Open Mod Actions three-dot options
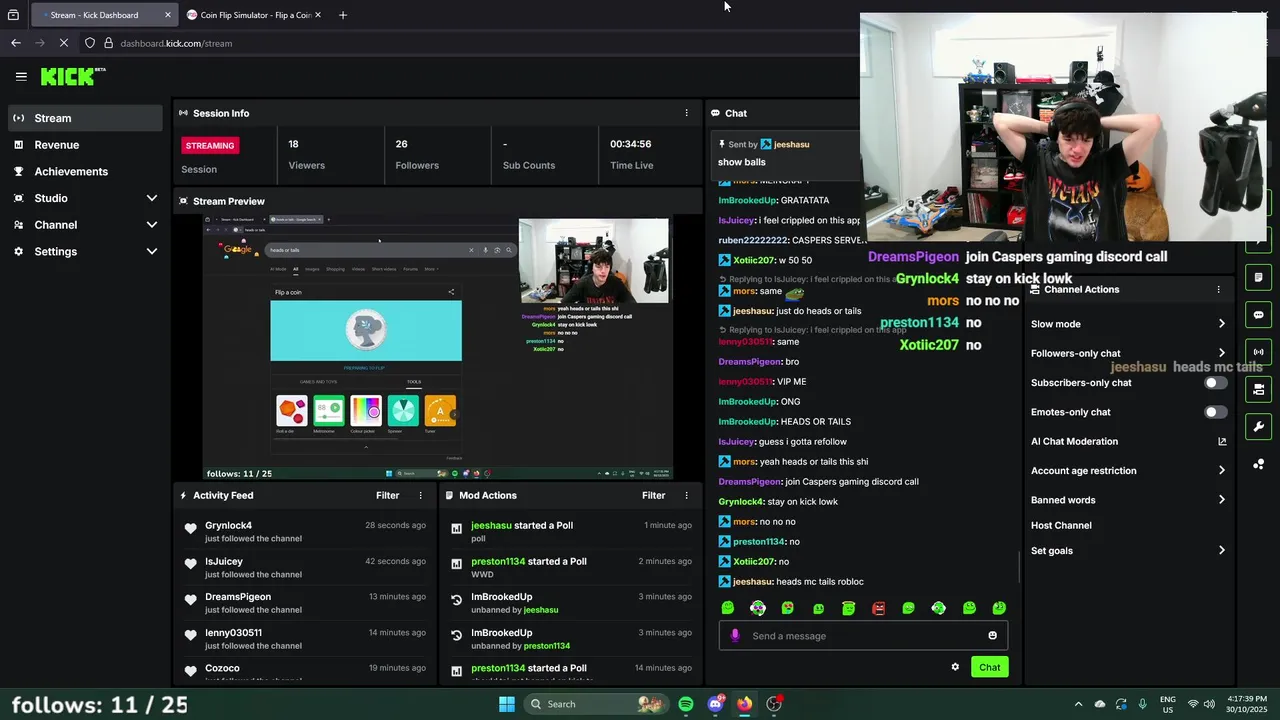The image size is (1280, 720). tap(686, 495)
